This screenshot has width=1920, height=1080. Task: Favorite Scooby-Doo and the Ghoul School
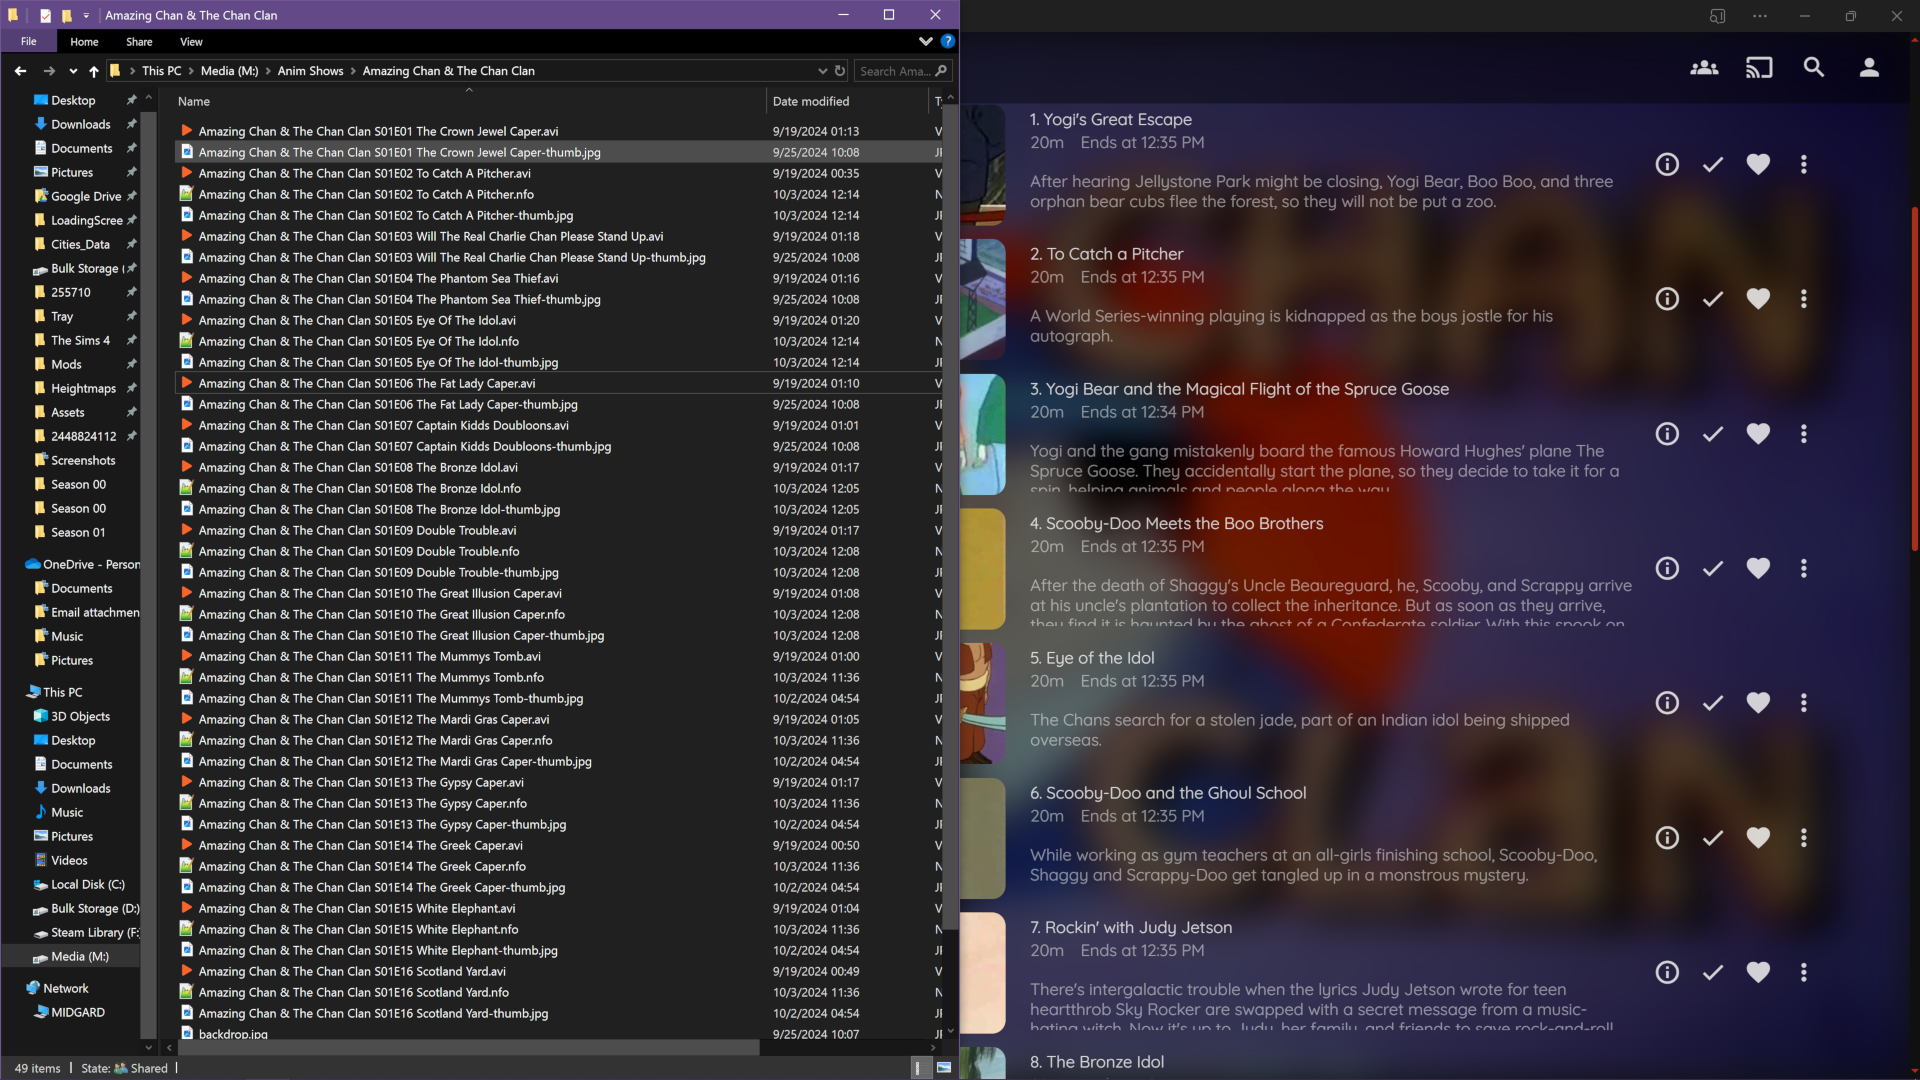(1757, 838)
